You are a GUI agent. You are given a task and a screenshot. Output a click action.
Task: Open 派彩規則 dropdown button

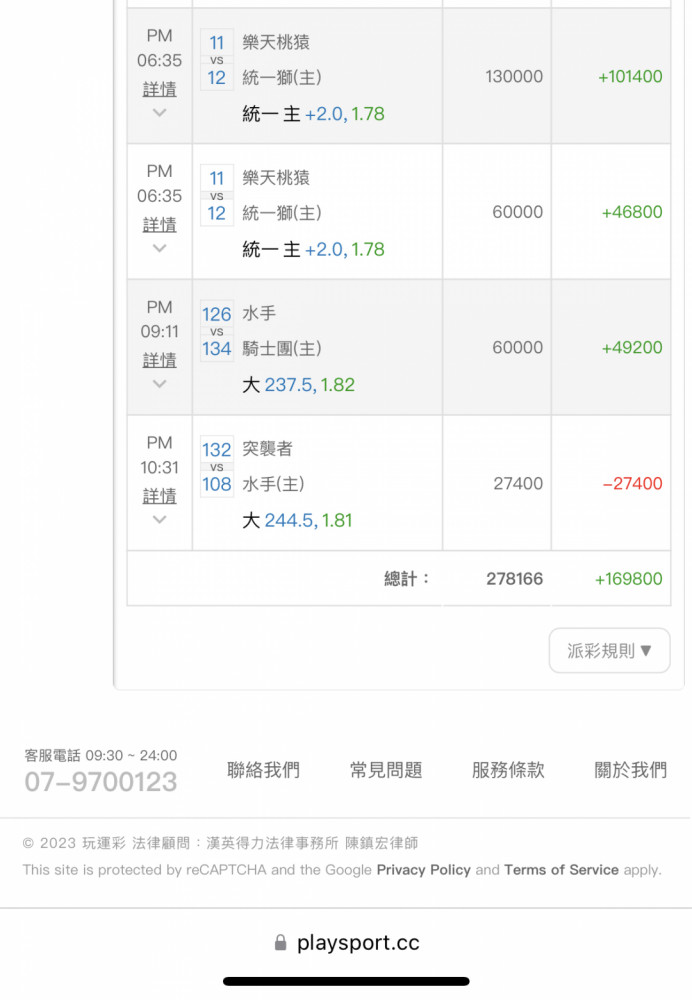click(x=609, y=651)
